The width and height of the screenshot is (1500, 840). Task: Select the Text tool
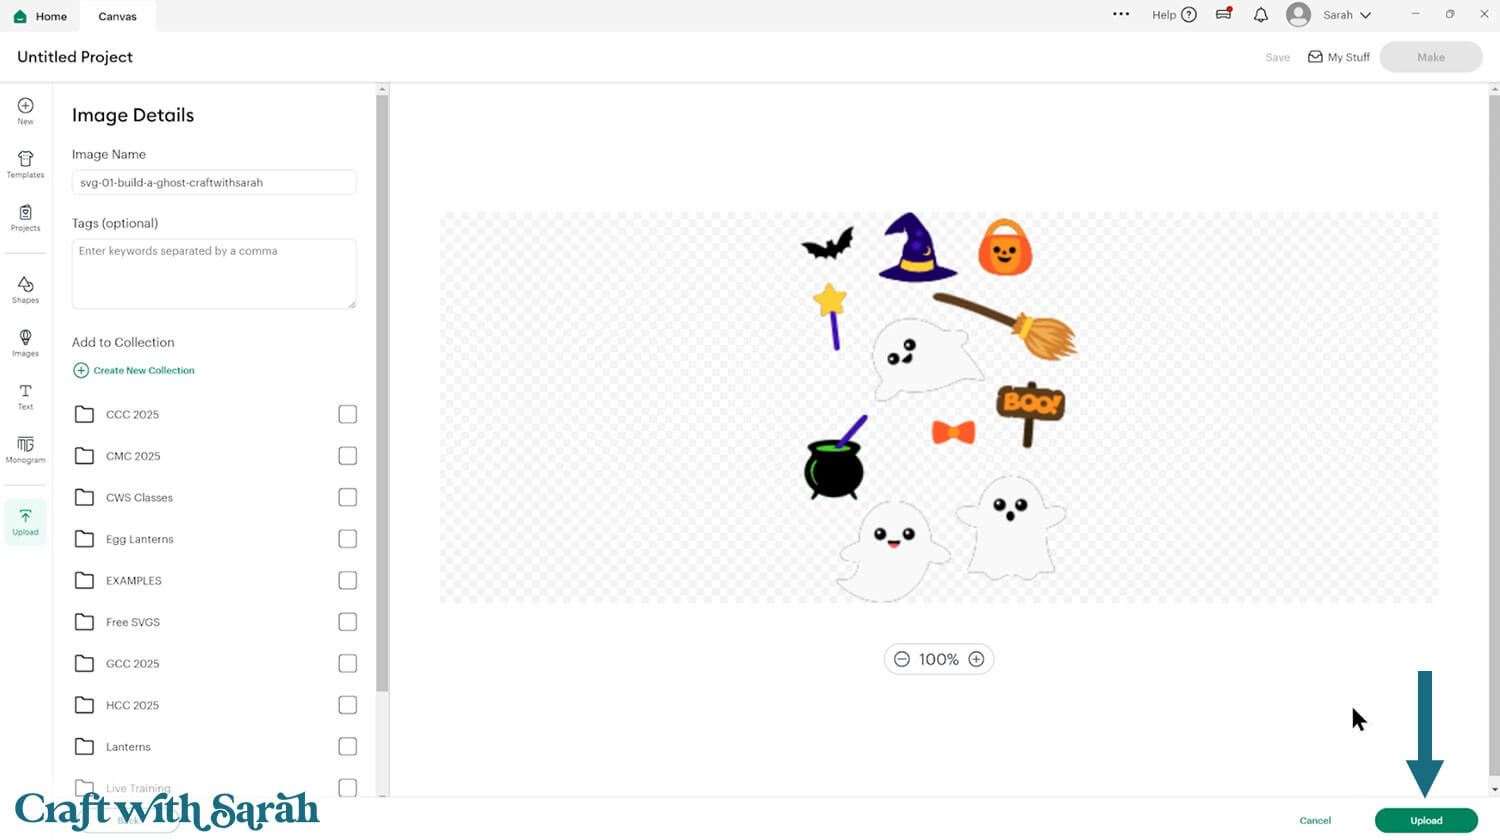click(25, 396)
